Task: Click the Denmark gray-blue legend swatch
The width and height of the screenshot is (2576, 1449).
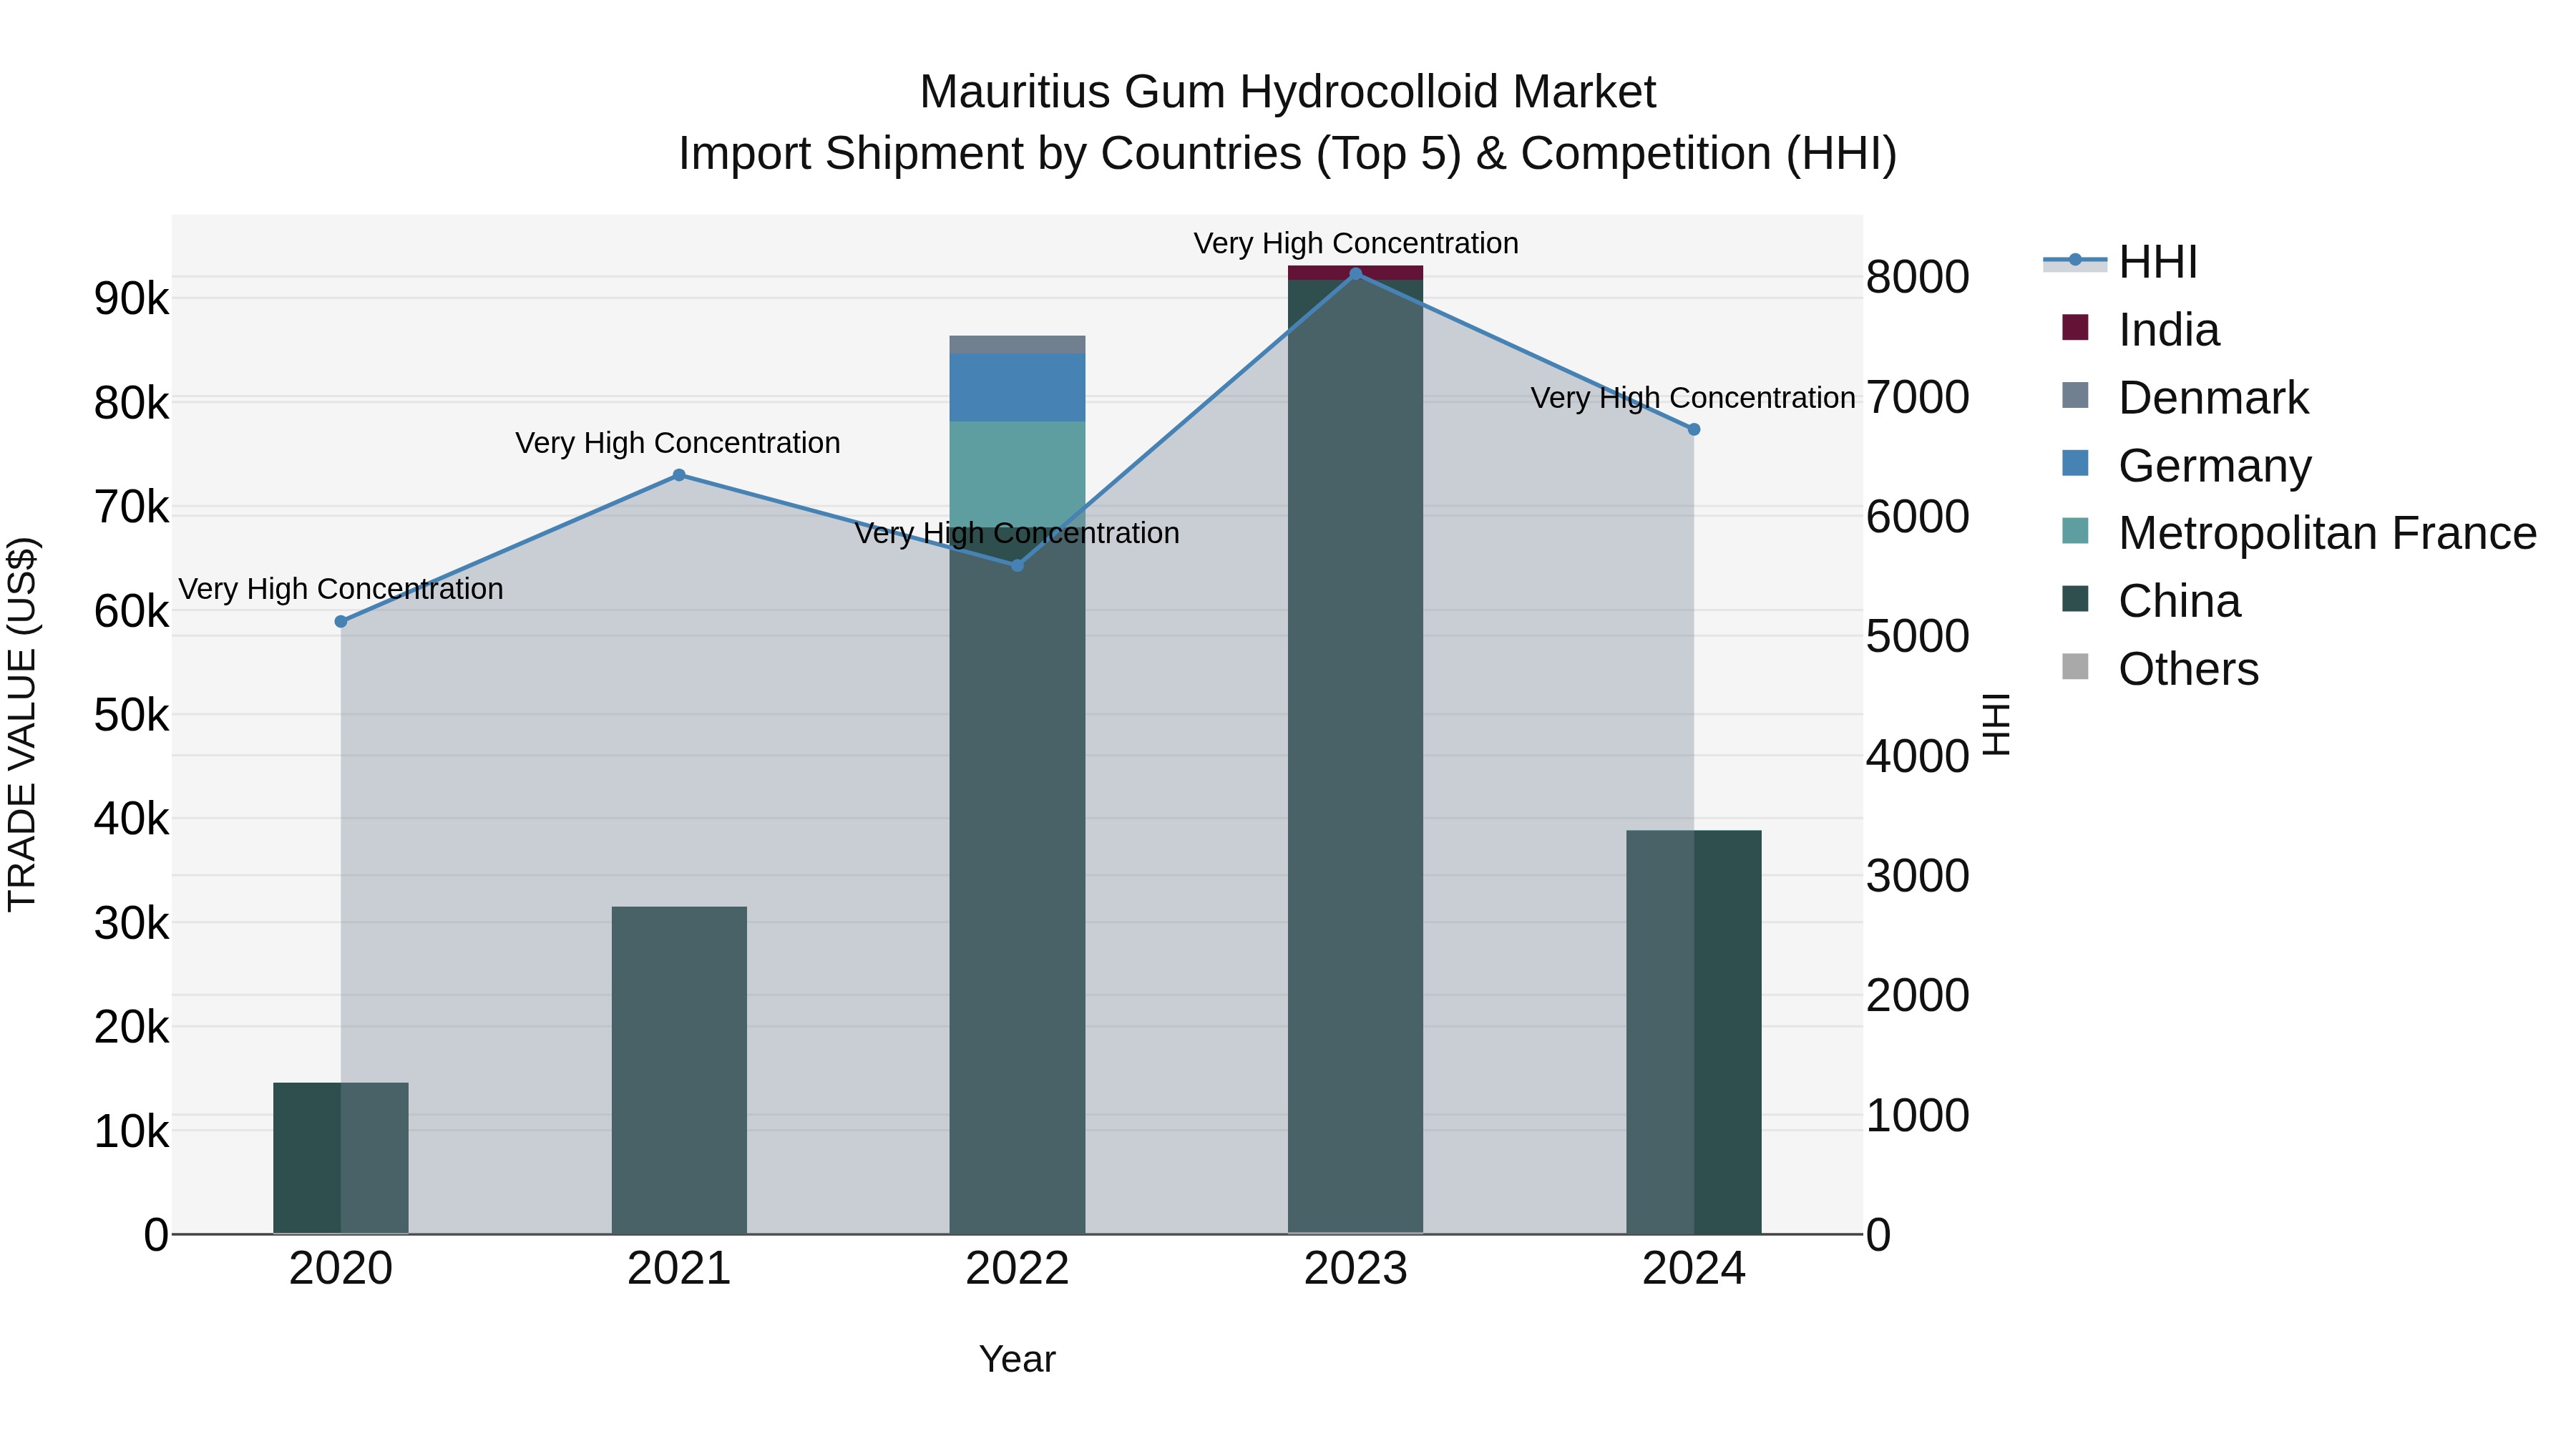Action: [2075, 395]
